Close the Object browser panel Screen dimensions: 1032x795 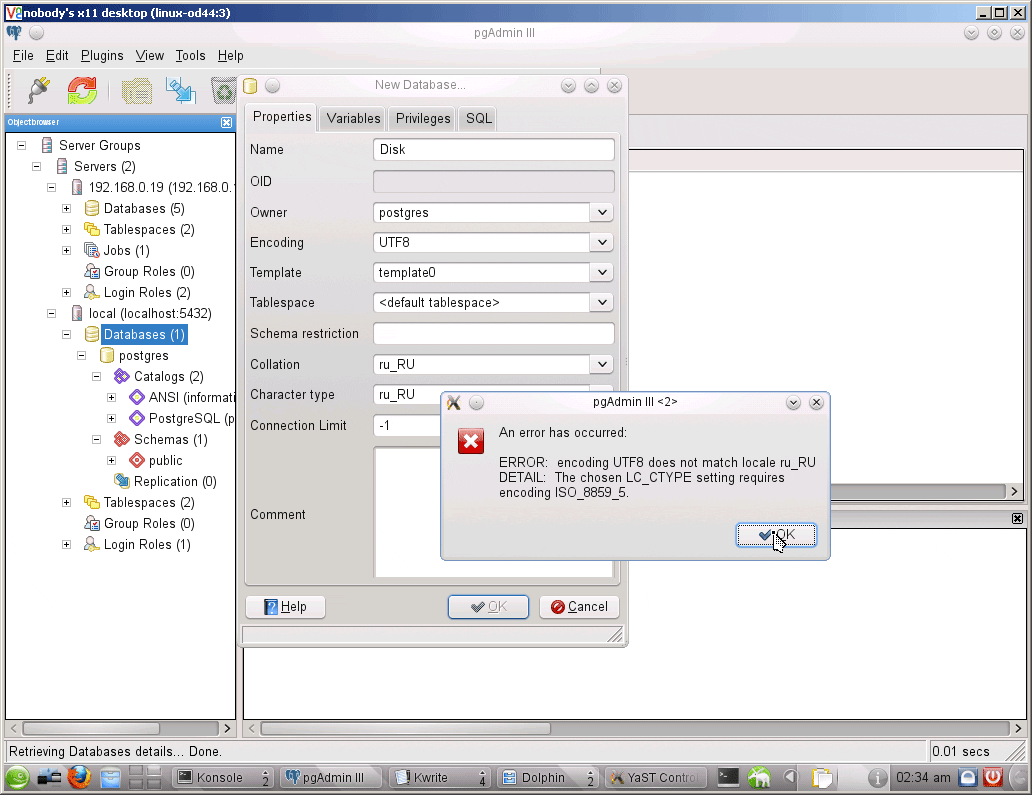pos(226,122)
